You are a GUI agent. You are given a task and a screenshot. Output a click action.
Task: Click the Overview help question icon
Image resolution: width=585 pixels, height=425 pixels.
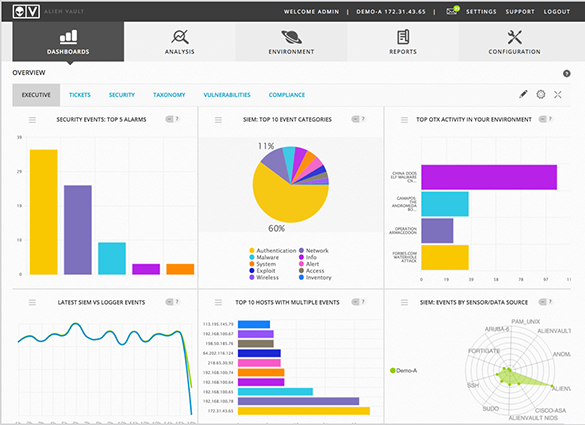point(566,74)
